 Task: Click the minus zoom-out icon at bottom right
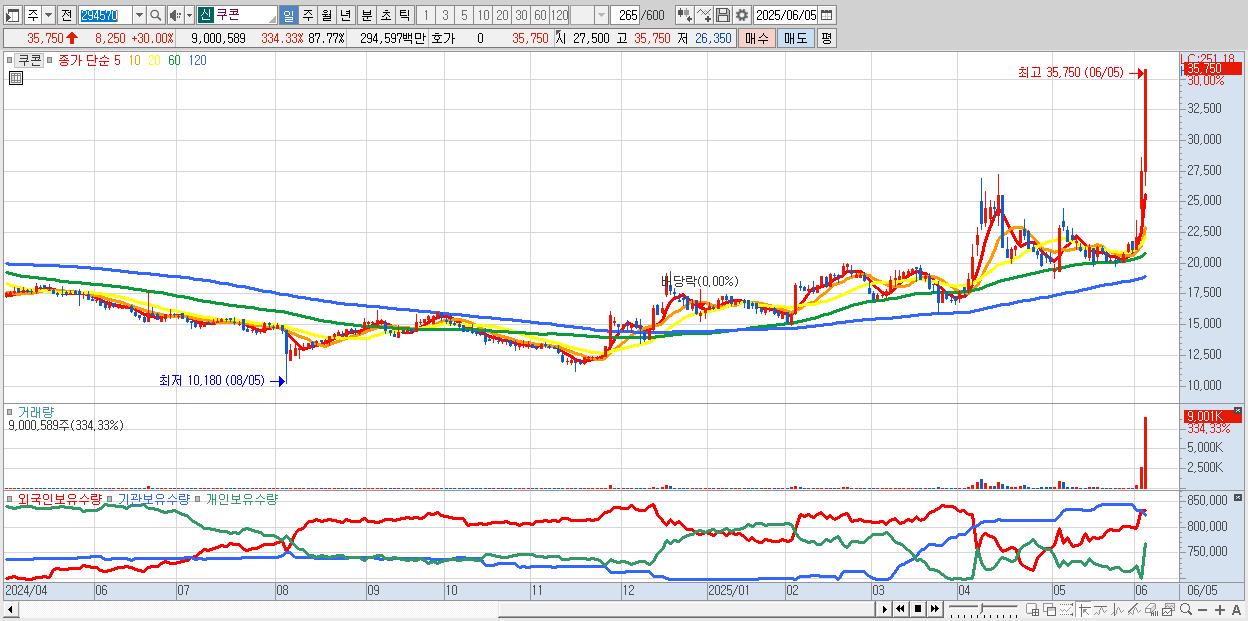pyautogui.click(x=1202, y=609)
